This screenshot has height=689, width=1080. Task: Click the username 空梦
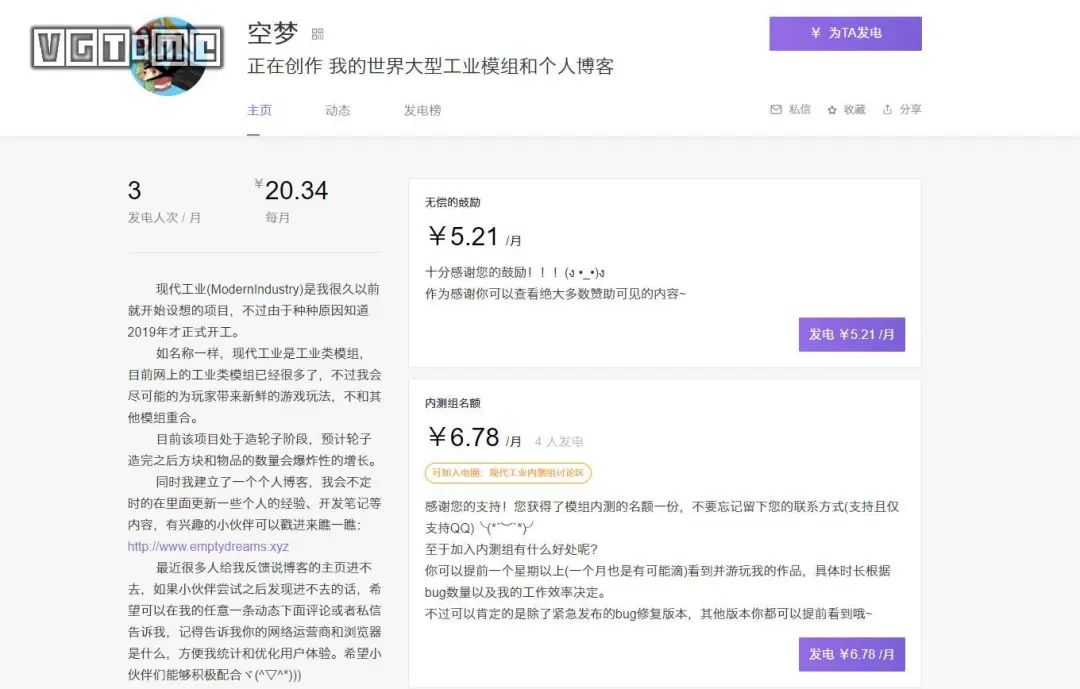(x=273, y=33)
